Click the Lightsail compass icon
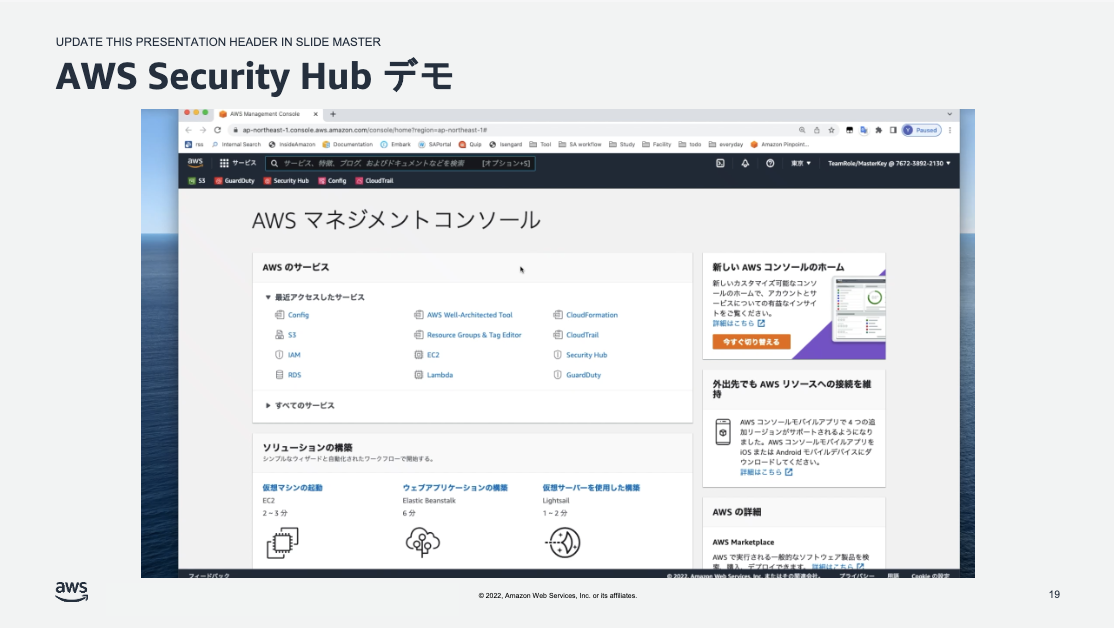This screenshot has height=628, width=1114. click(x=563, y=543)
